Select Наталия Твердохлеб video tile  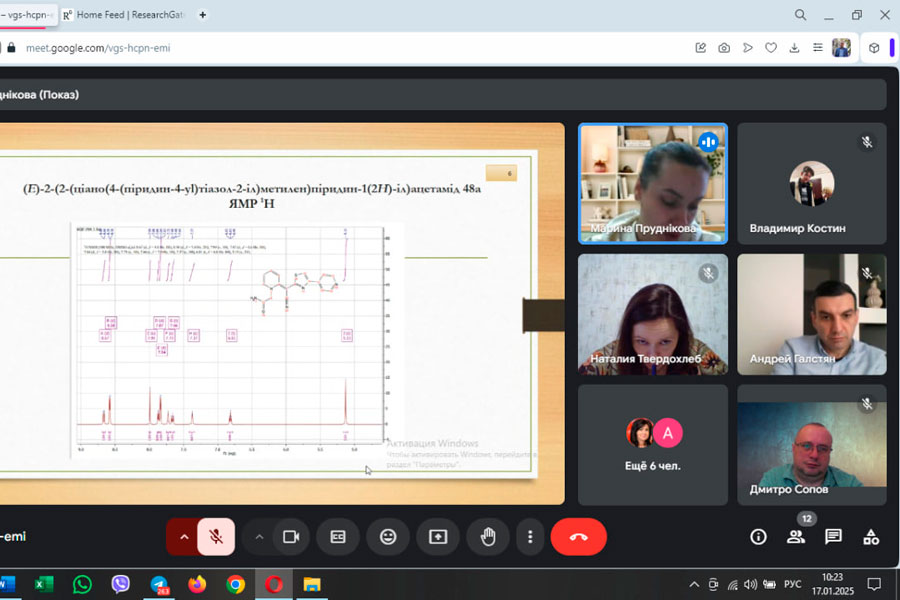(653, 315)
